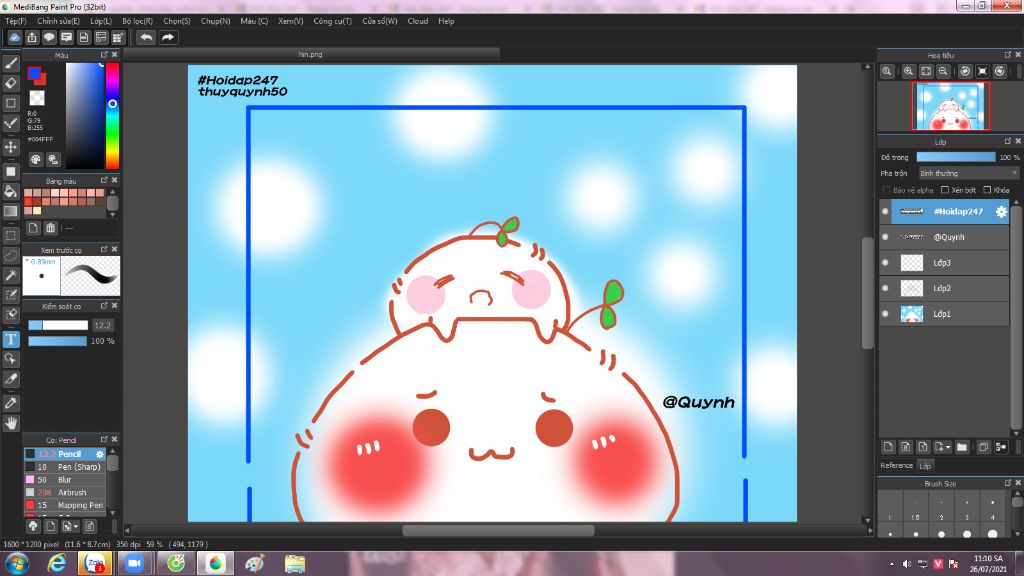Screen dimensions: 1024x576
Task: Select the Bucket fill tool
Action: click(x=10, y=191)
